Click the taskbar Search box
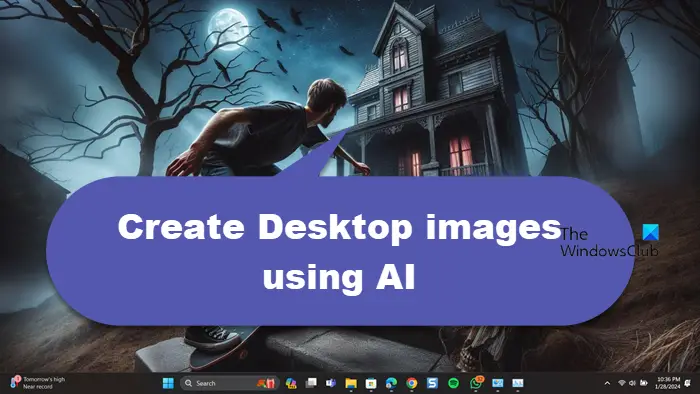The image size is (700, 394). click(229, 383)
